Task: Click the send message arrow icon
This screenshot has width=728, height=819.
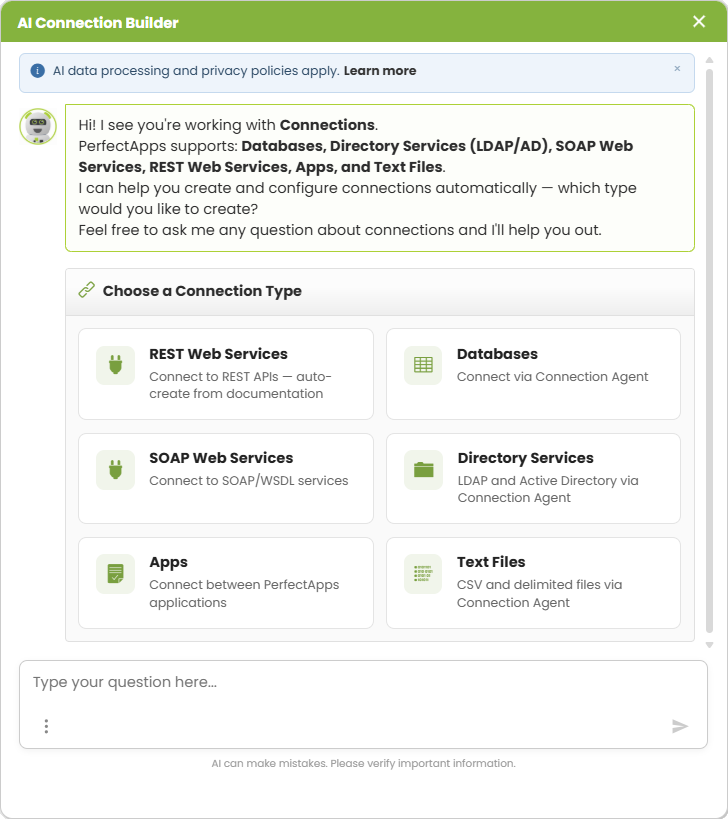Action: pos(679,726)
